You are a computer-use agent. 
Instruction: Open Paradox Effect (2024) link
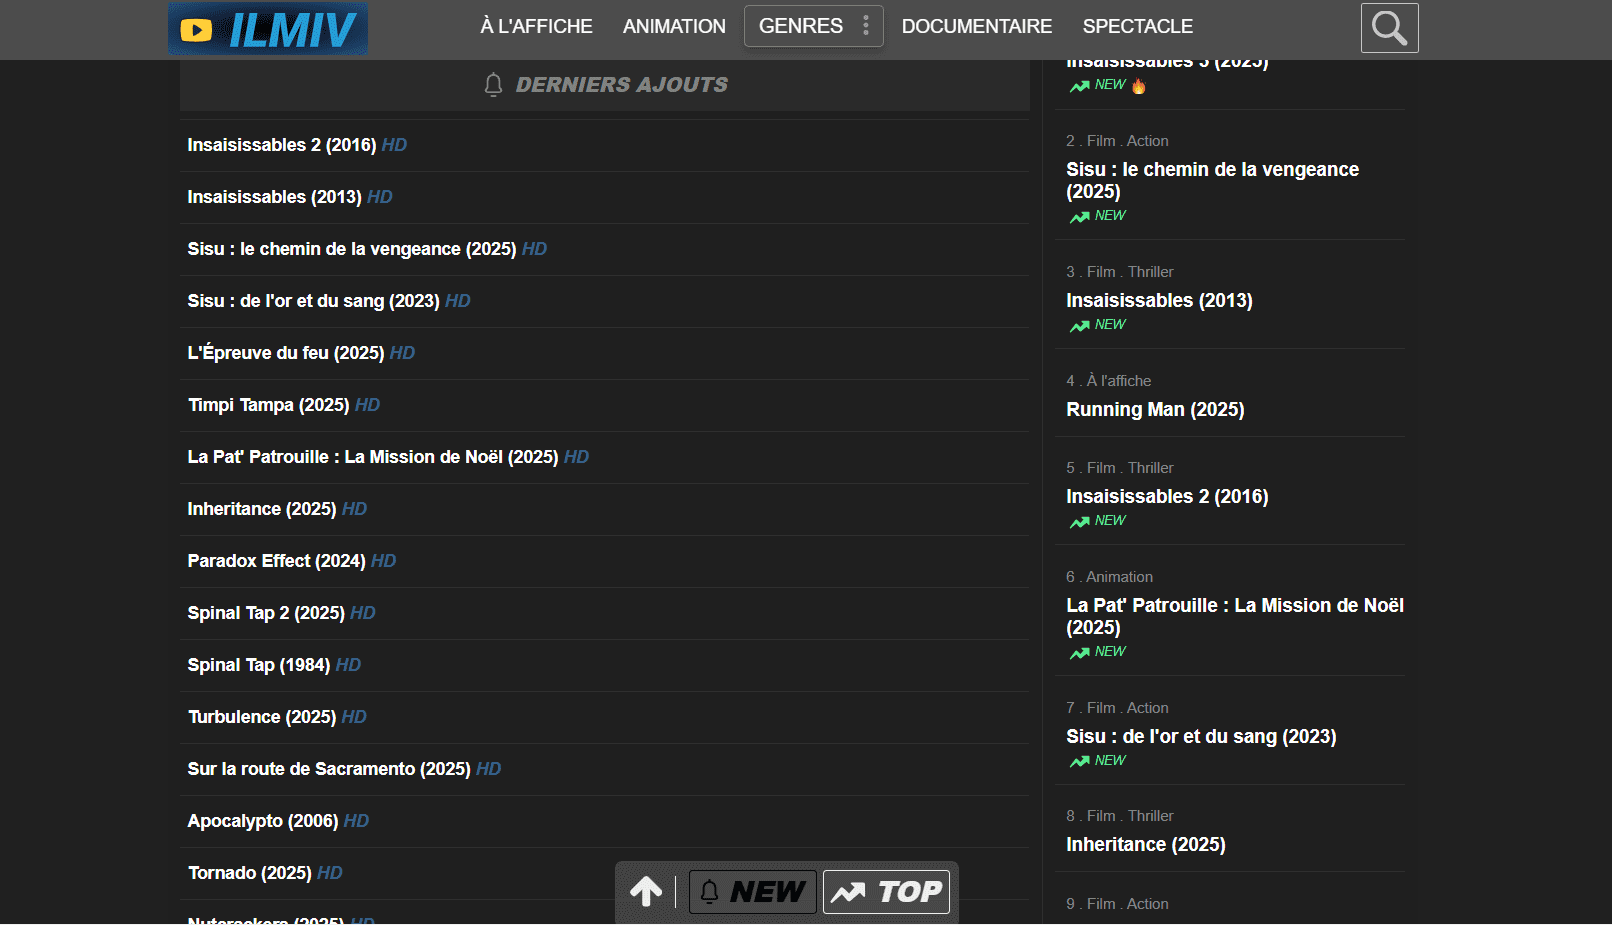tap(276, 561)
